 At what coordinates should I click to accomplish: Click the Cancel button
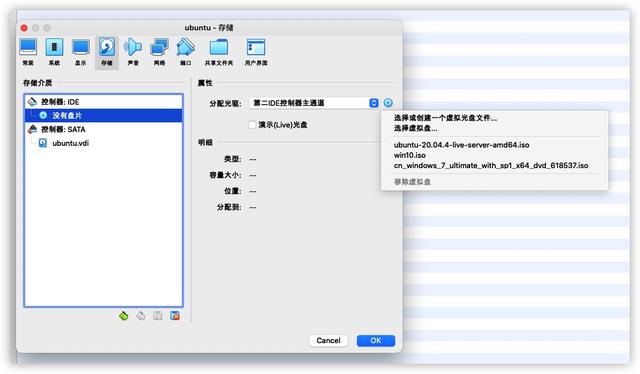329,341
